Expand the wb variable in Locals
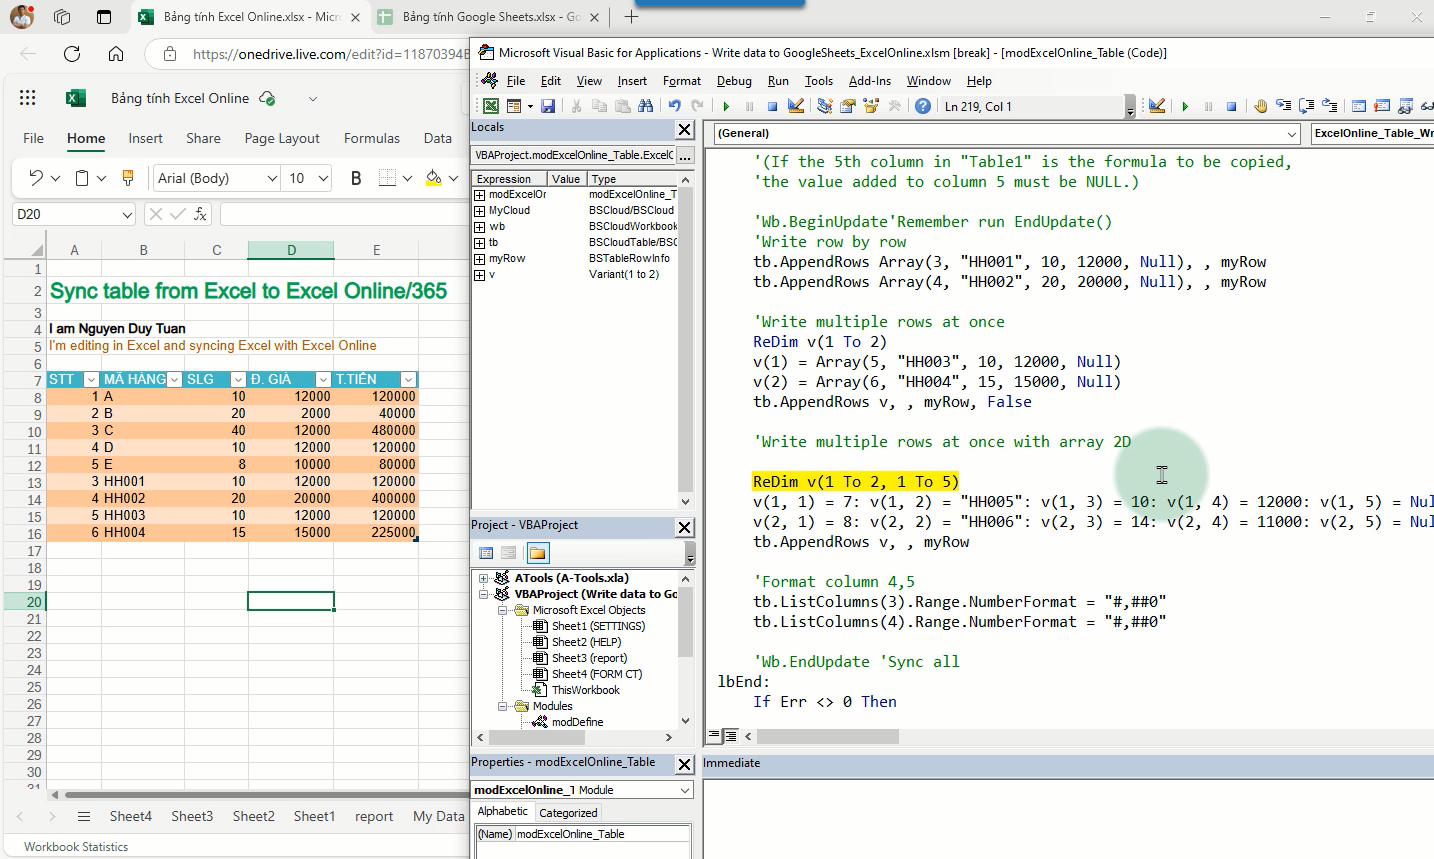Image resolution: width=1434 pixels, height=859 pixels. coord(480,227)
